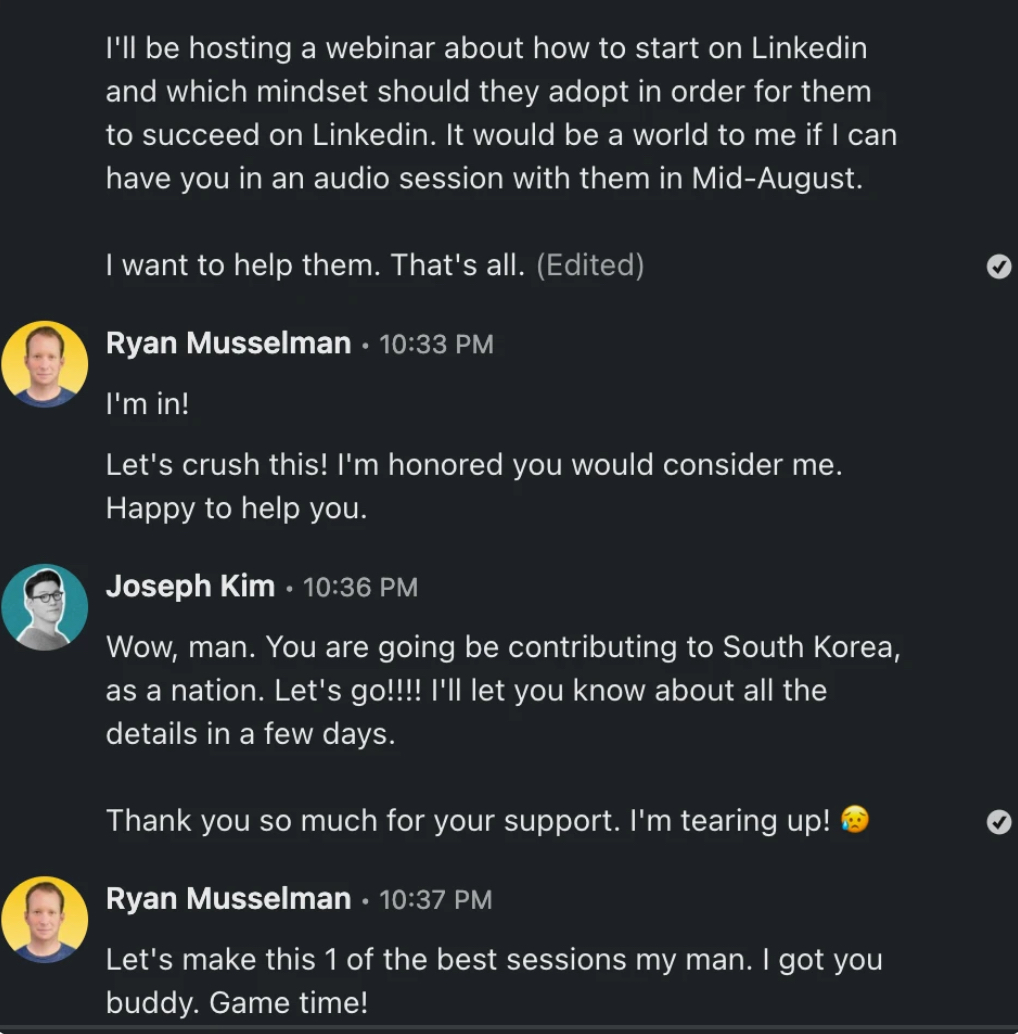
Task: Click the read receipt checkmark next to "(Edited)" message
Action: [x=998, y=266]
